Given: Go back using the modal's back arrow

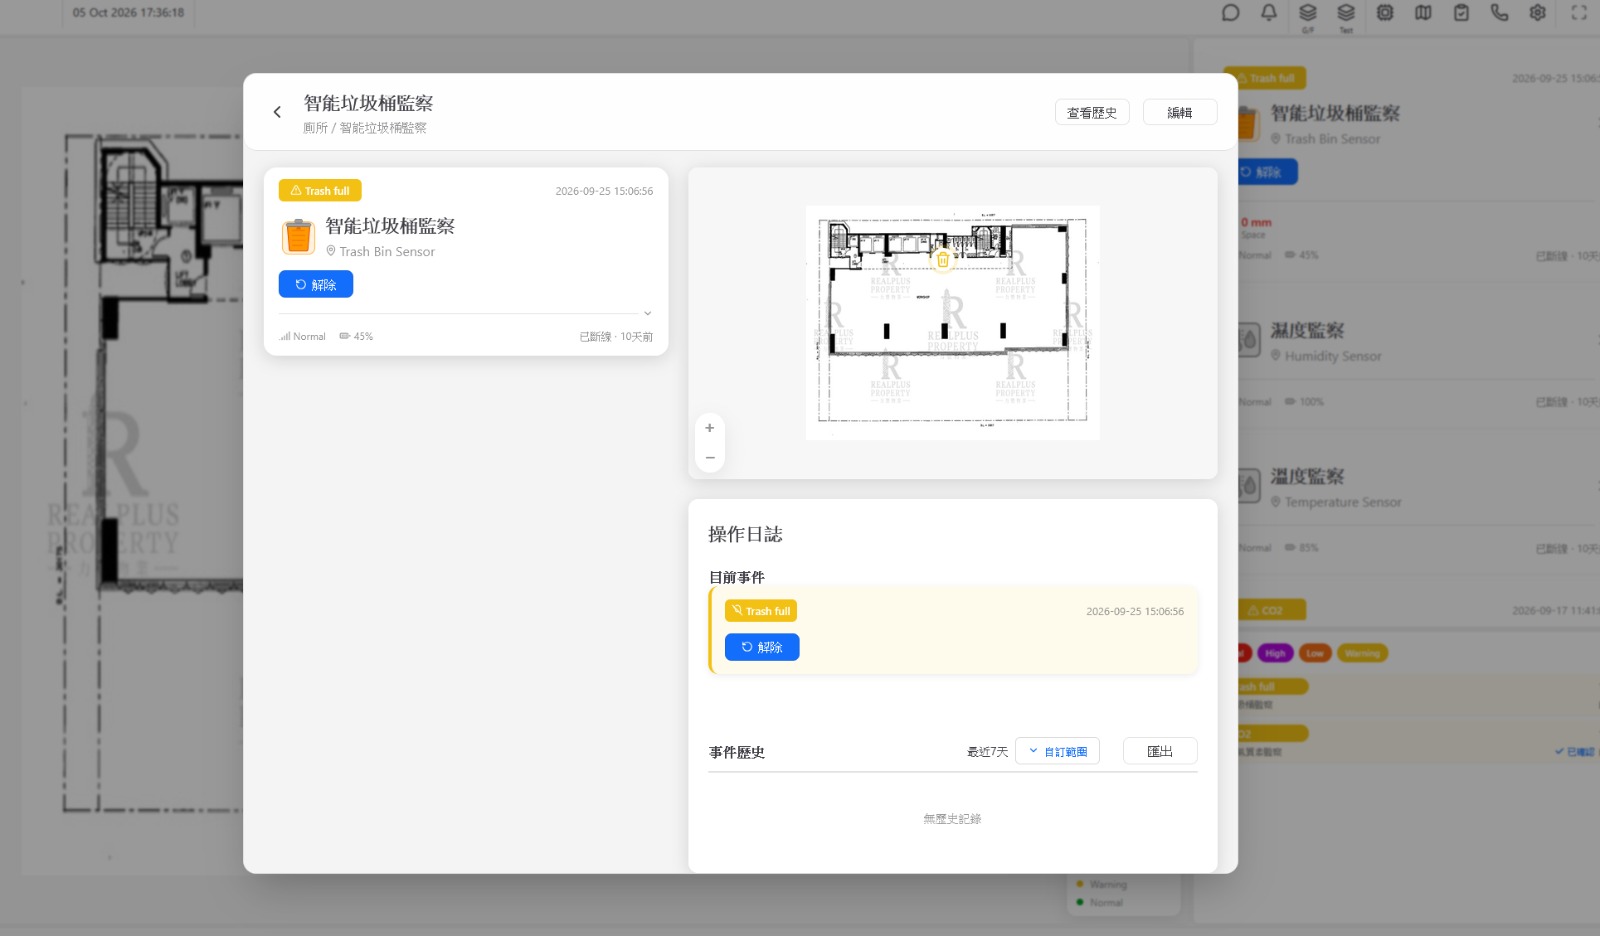Looking at the screenshot, I should tap(277, 112).
